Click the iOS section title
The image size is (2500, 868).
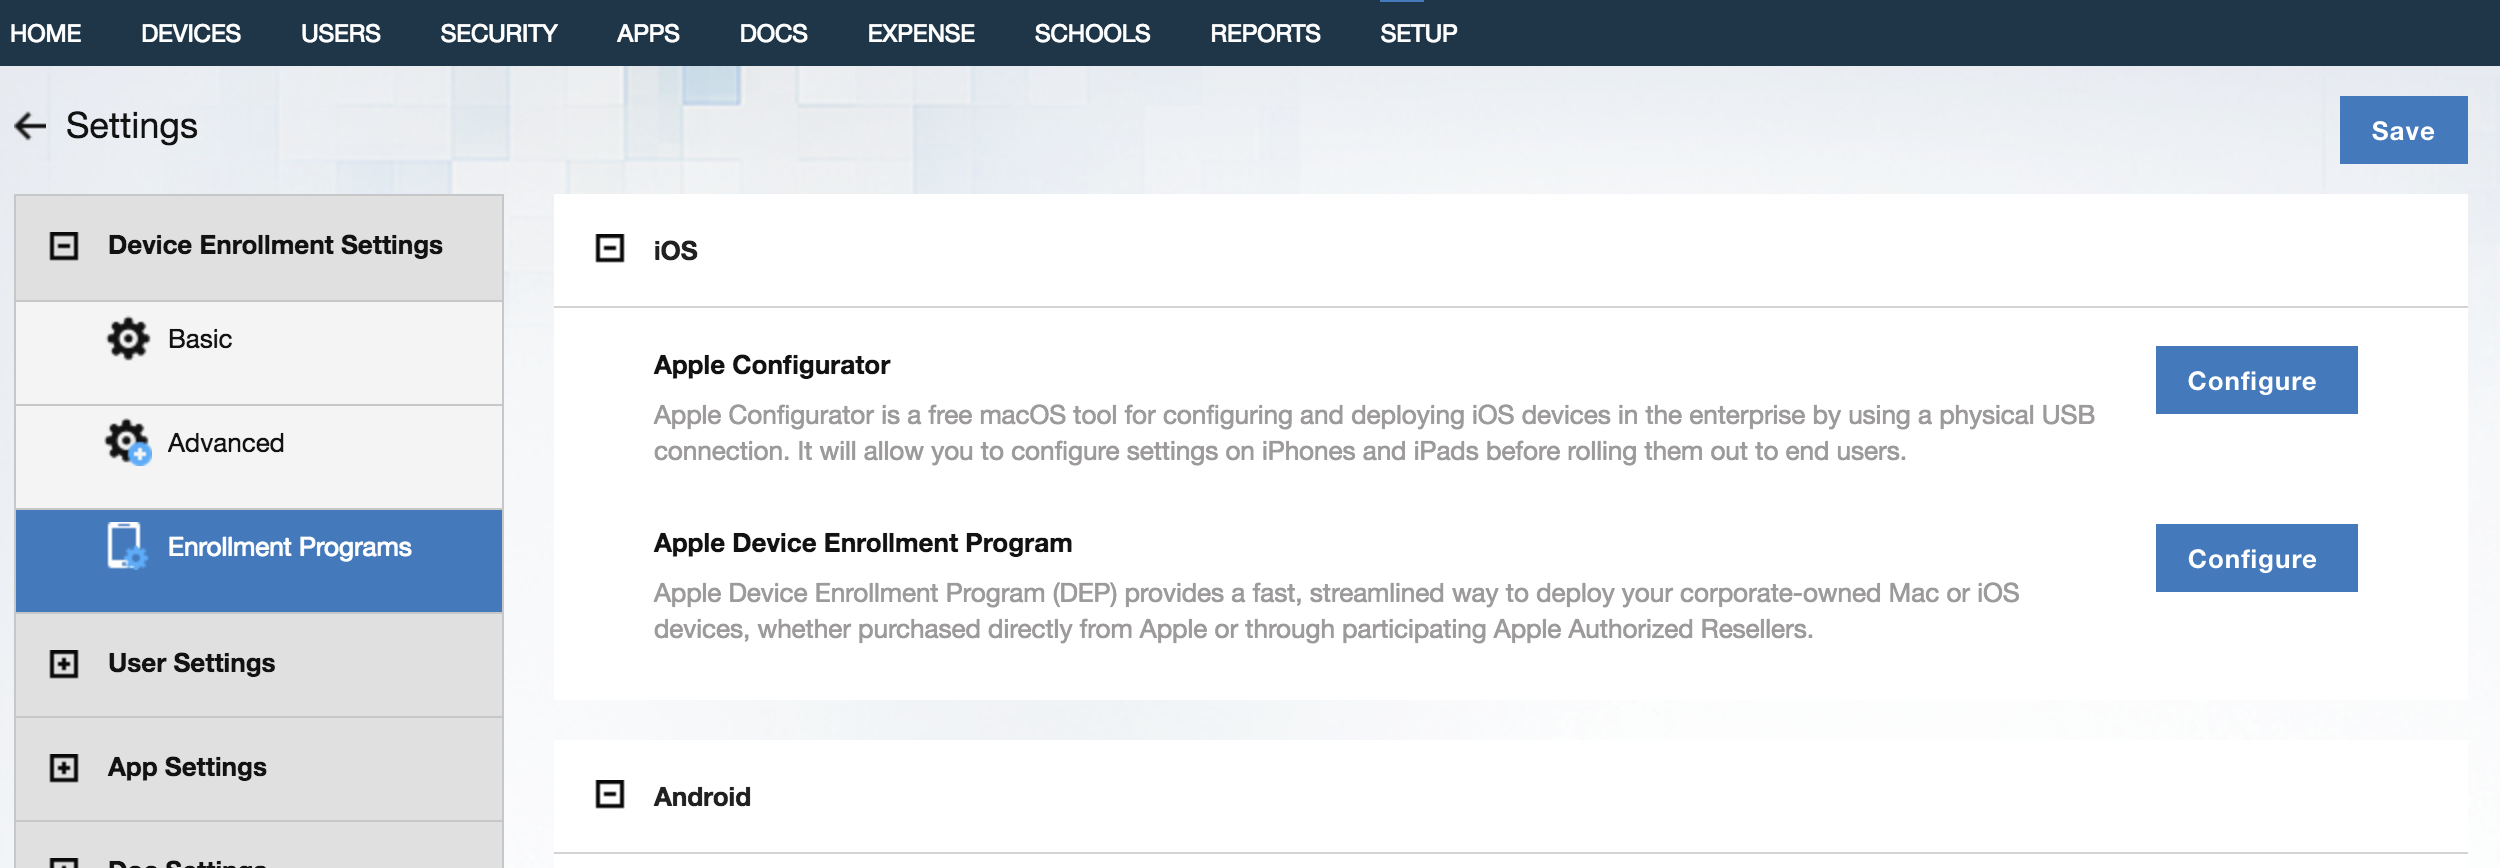tap(676, 250)
